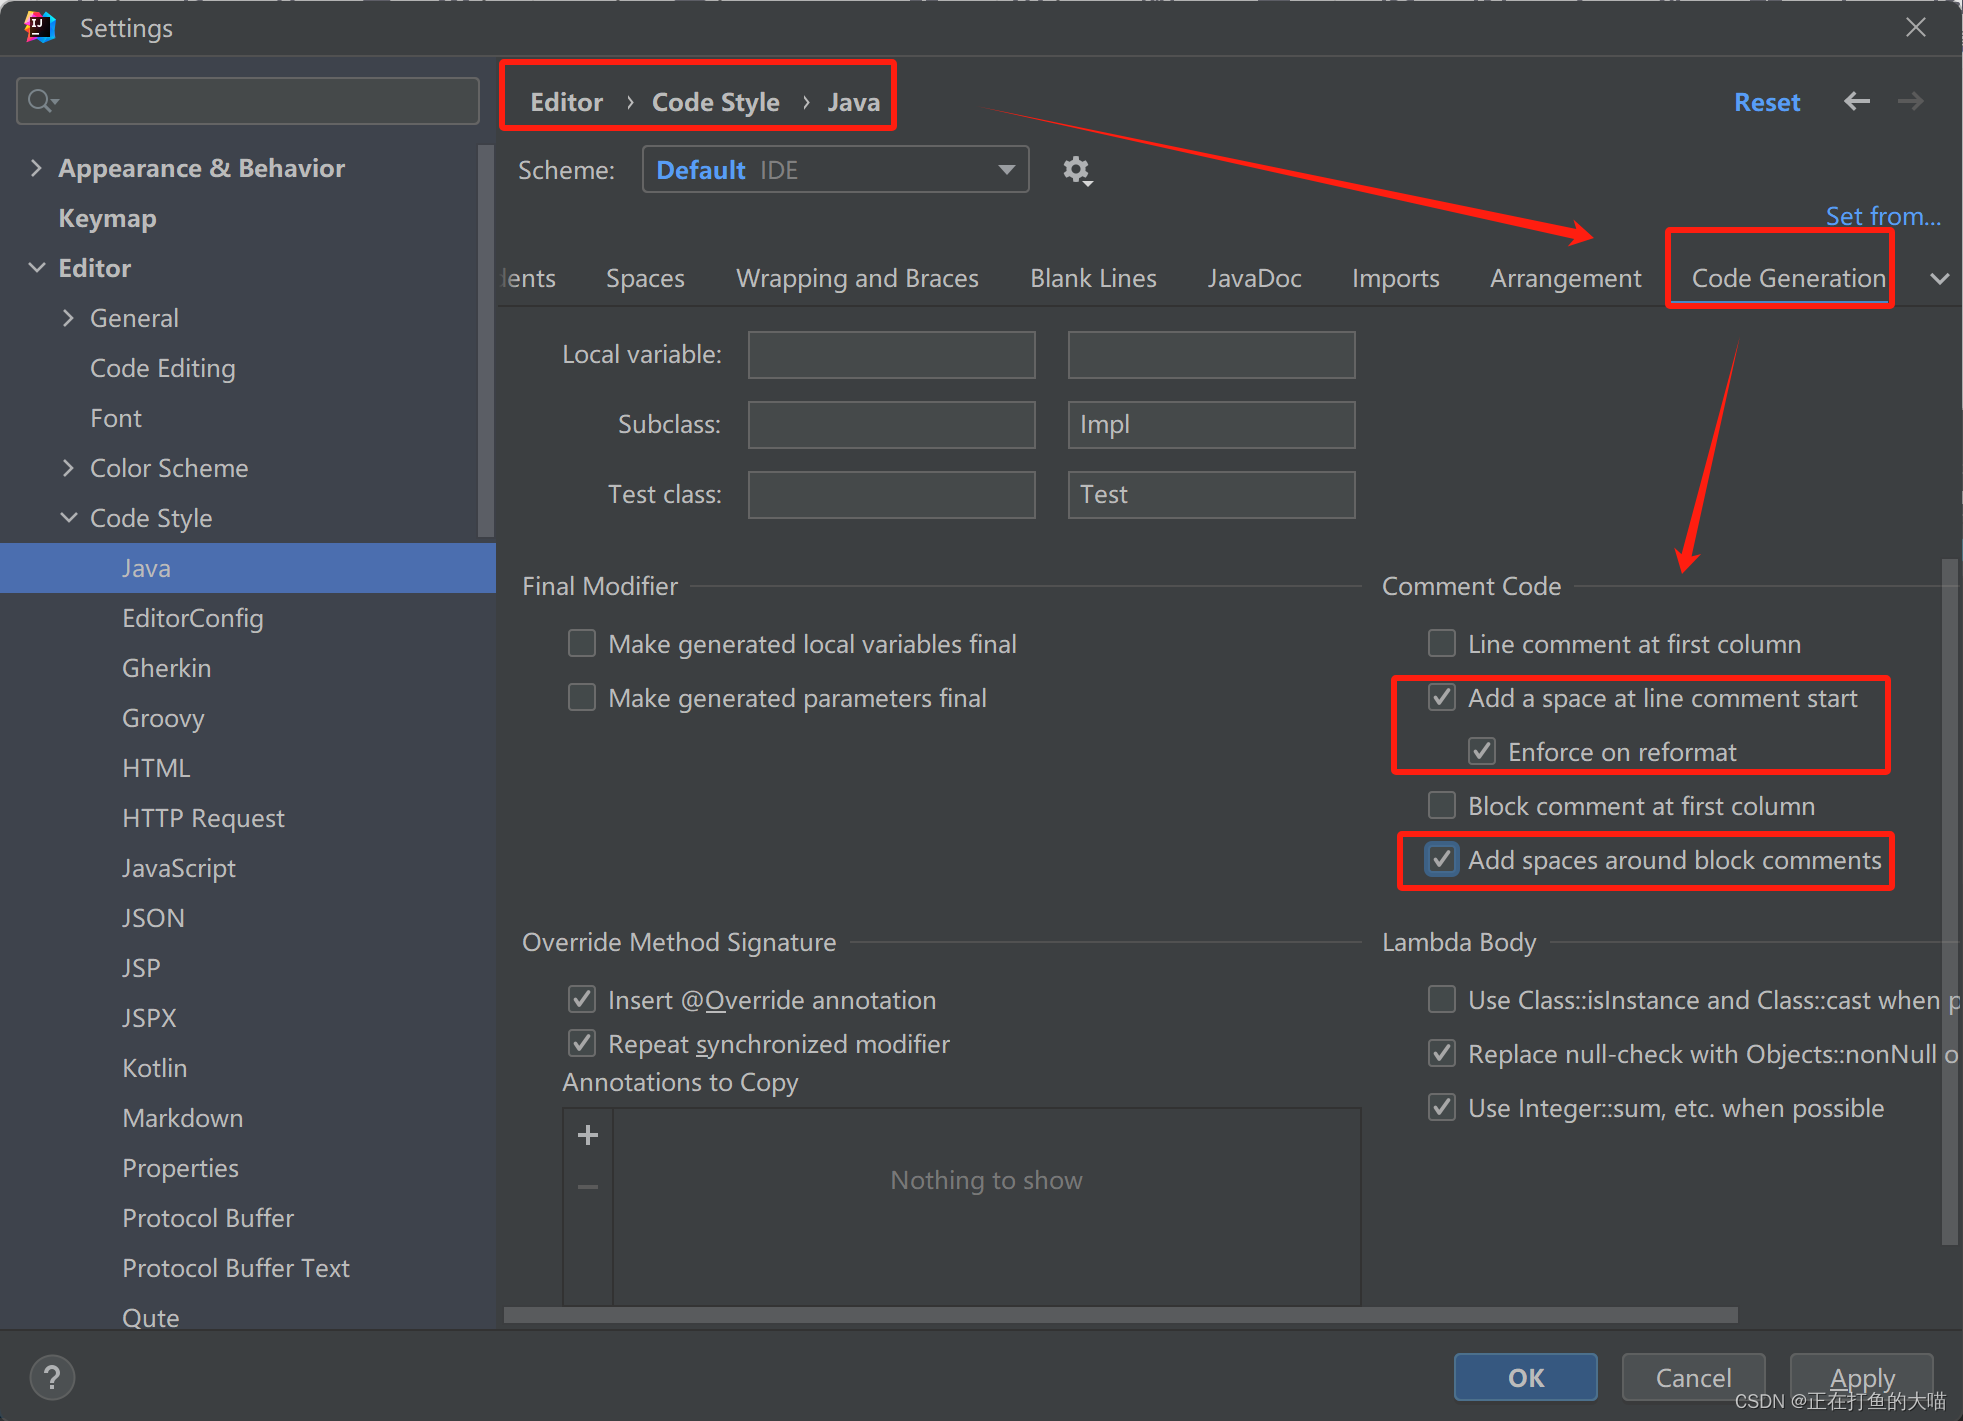
Task: Expand Appearance & Behavior section
Action: pos(37,168)
